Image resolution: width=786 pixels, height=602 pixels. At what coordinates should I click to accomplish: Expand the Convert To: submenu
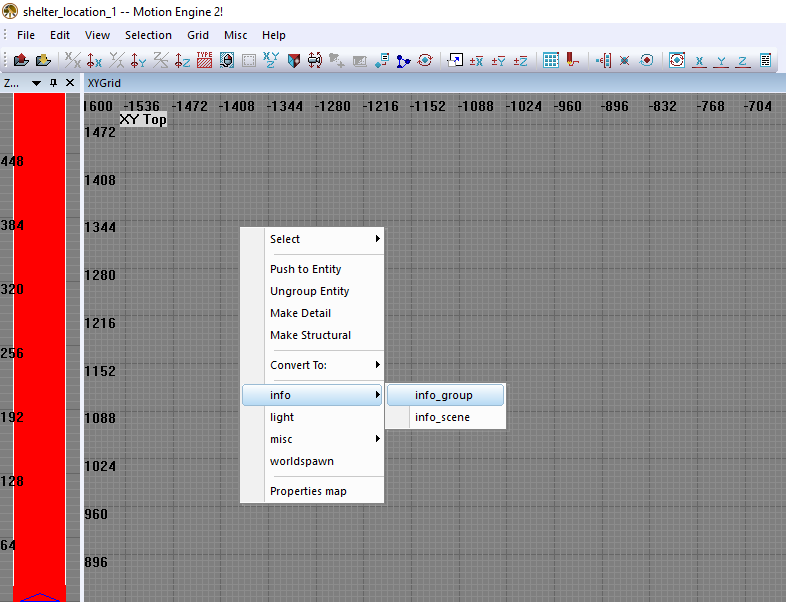click(312, 365)
